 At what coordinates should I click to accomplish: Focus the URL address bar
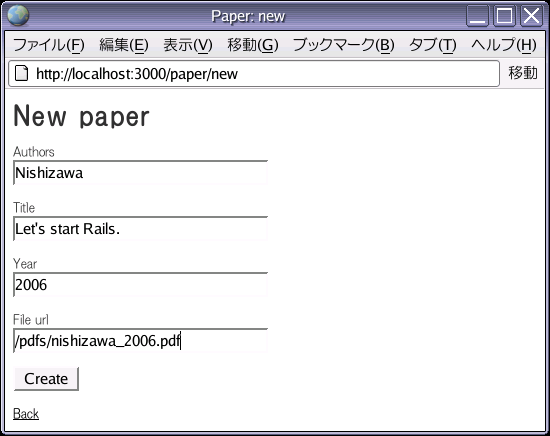(254, 73)
